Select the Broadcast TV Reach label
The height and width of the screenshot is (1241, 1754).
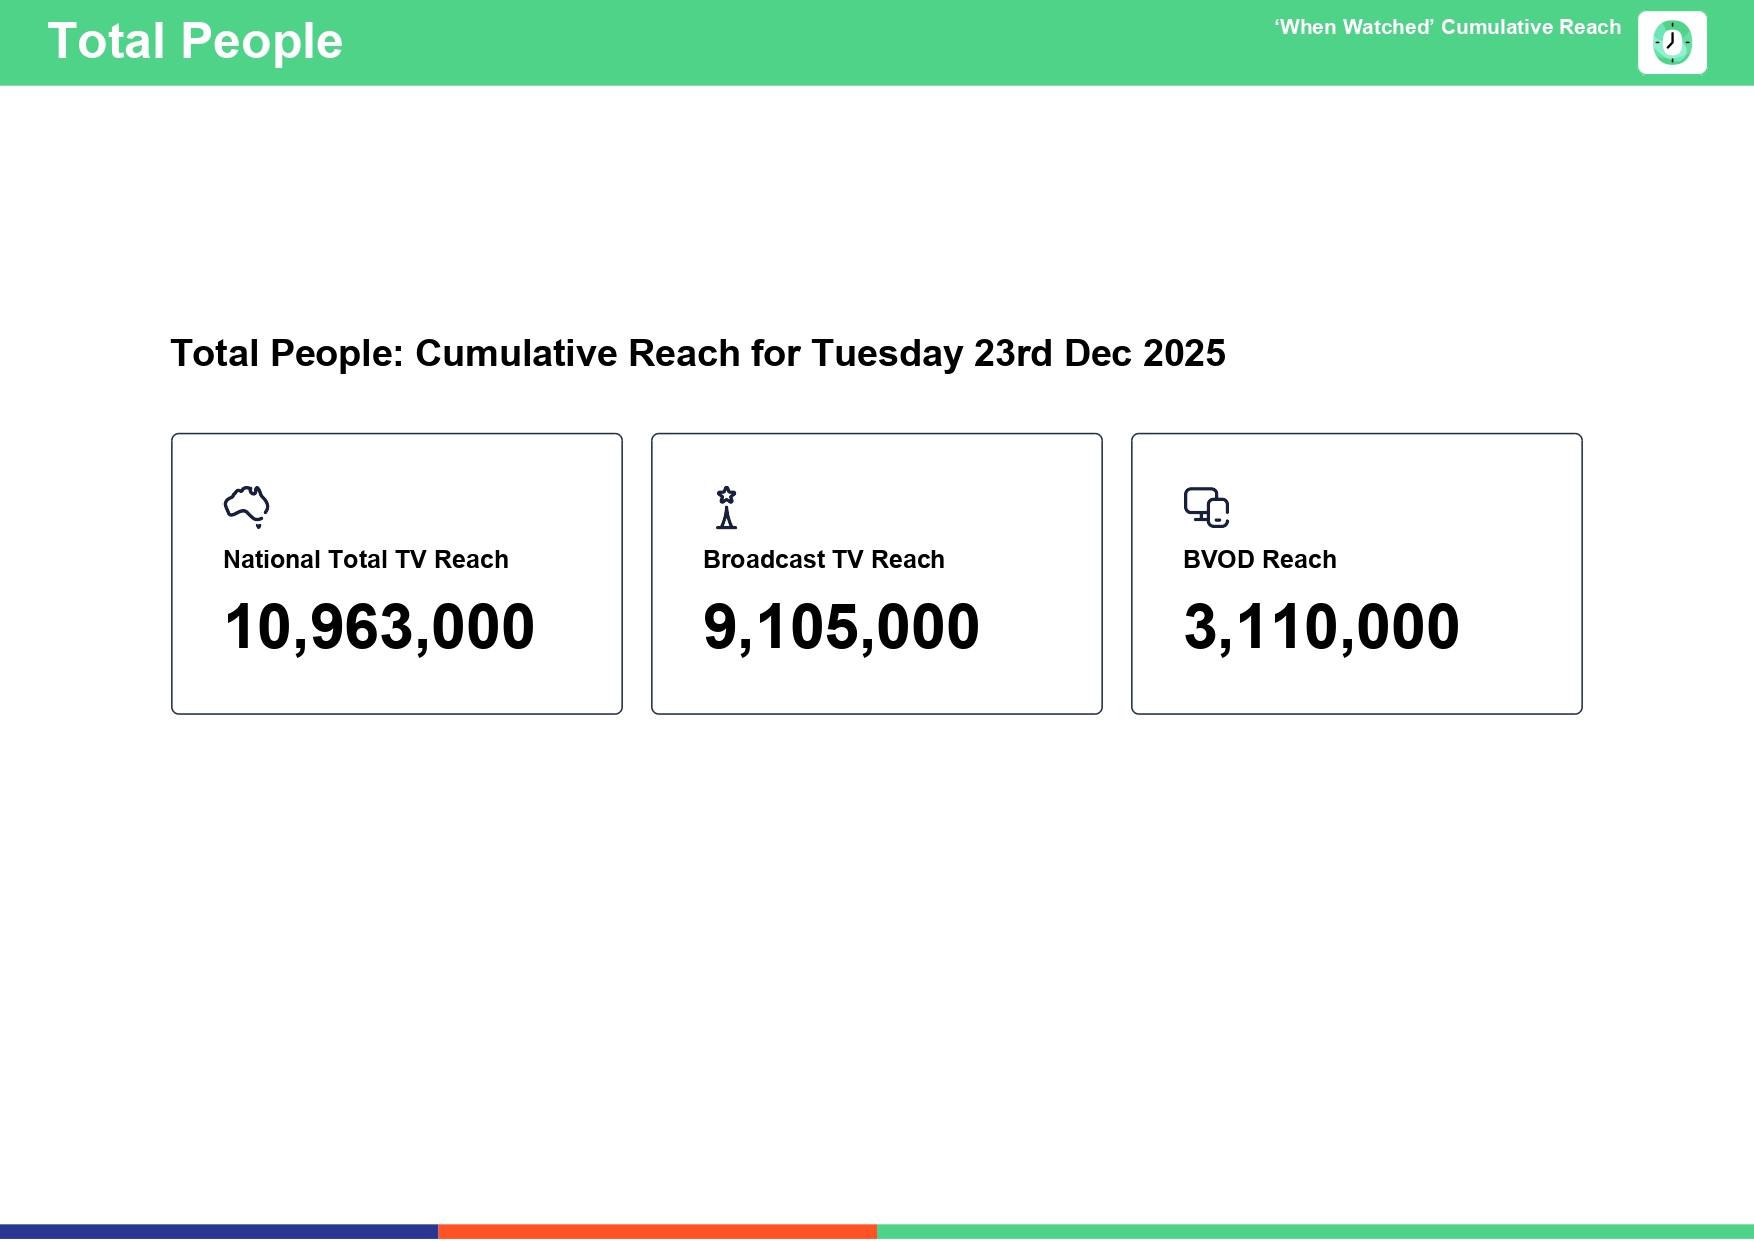tap(823, 560)
